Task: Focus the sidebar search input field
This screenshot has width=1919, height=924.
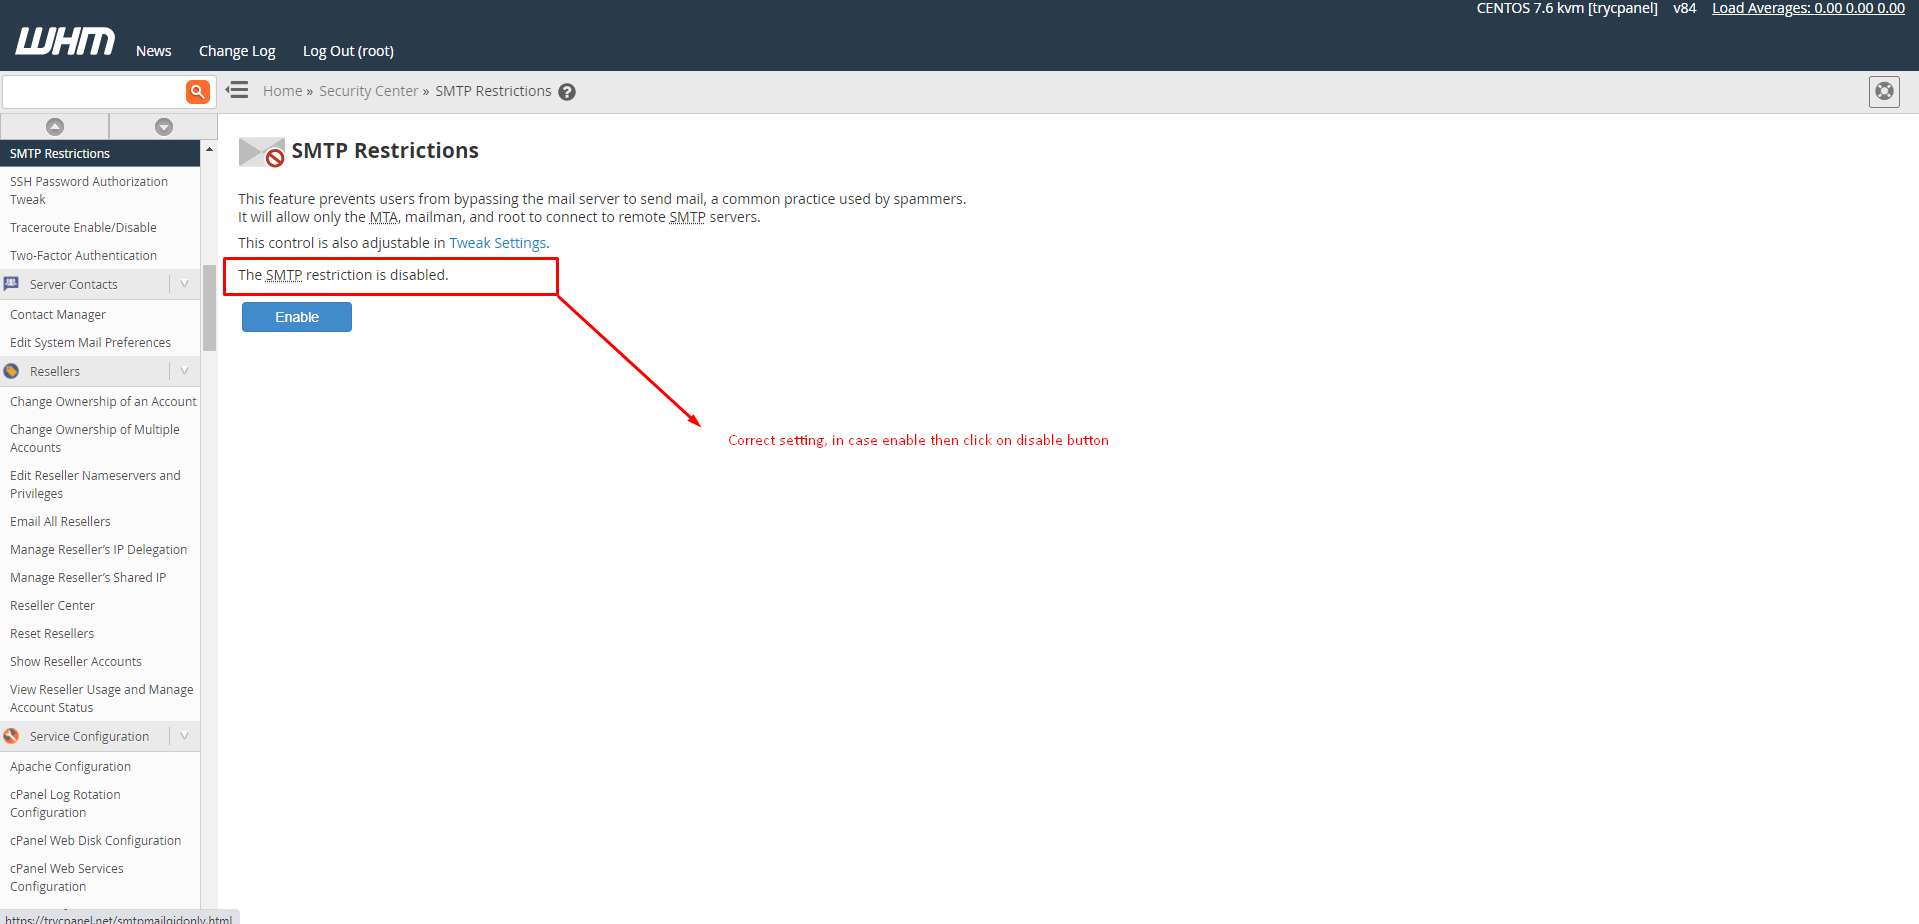Action: 94,91
